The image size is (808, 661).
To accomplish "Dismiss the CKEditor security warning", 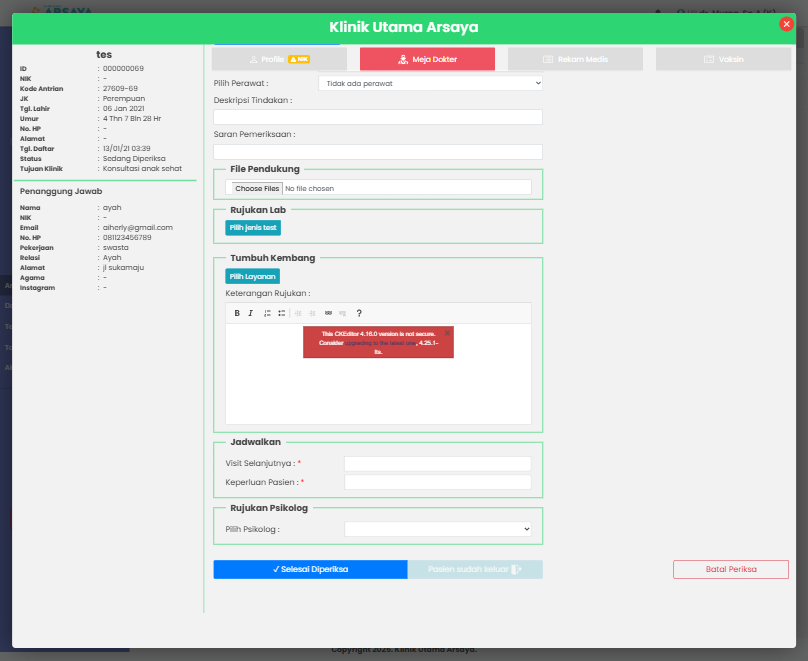I will coord(447,333).
